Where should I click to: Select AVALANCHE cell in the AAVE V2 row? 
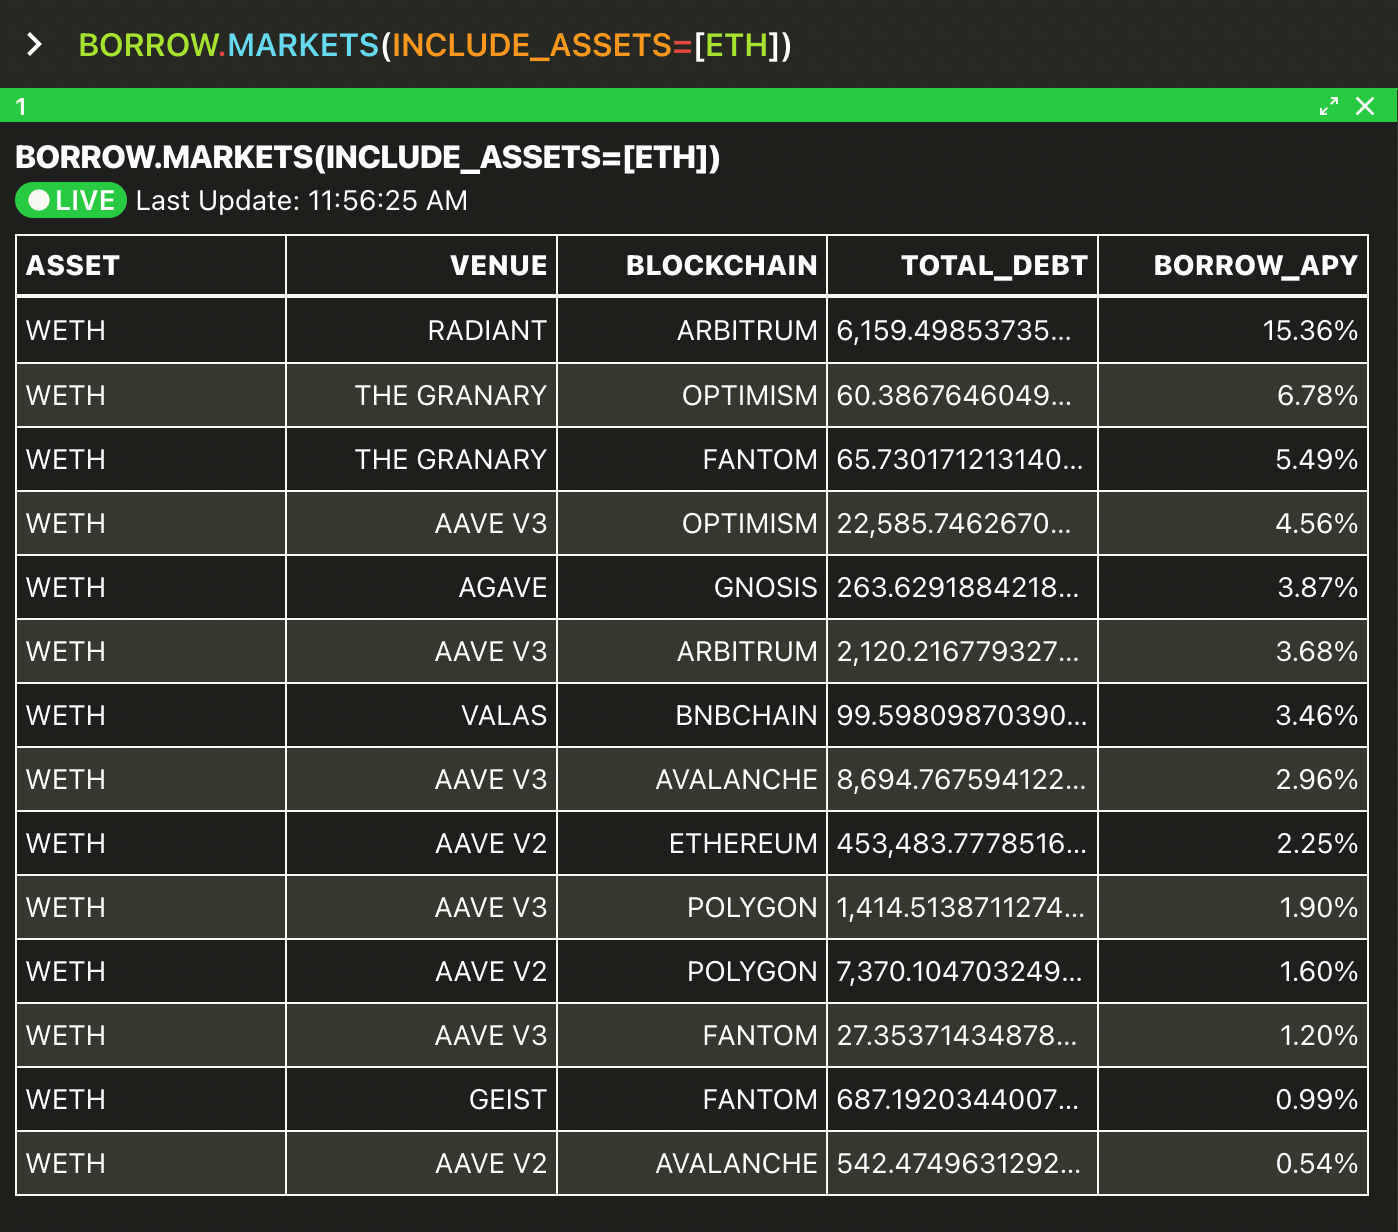[x=692, y=1163]
